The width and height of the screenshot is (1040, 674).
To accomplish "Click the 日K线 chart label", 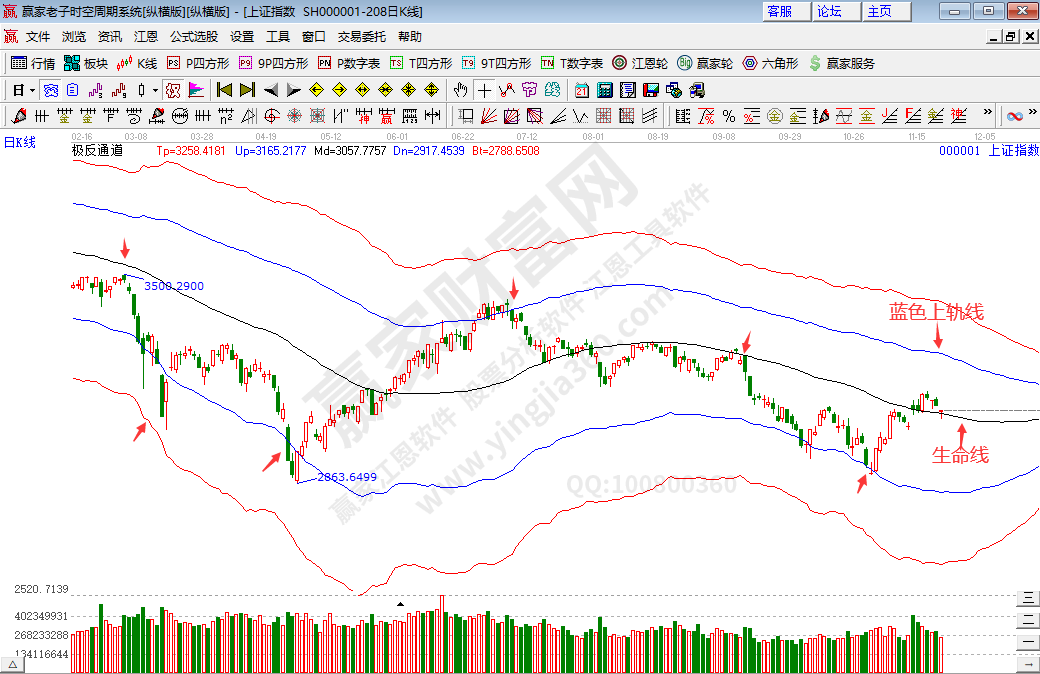I will click(20, 142).
